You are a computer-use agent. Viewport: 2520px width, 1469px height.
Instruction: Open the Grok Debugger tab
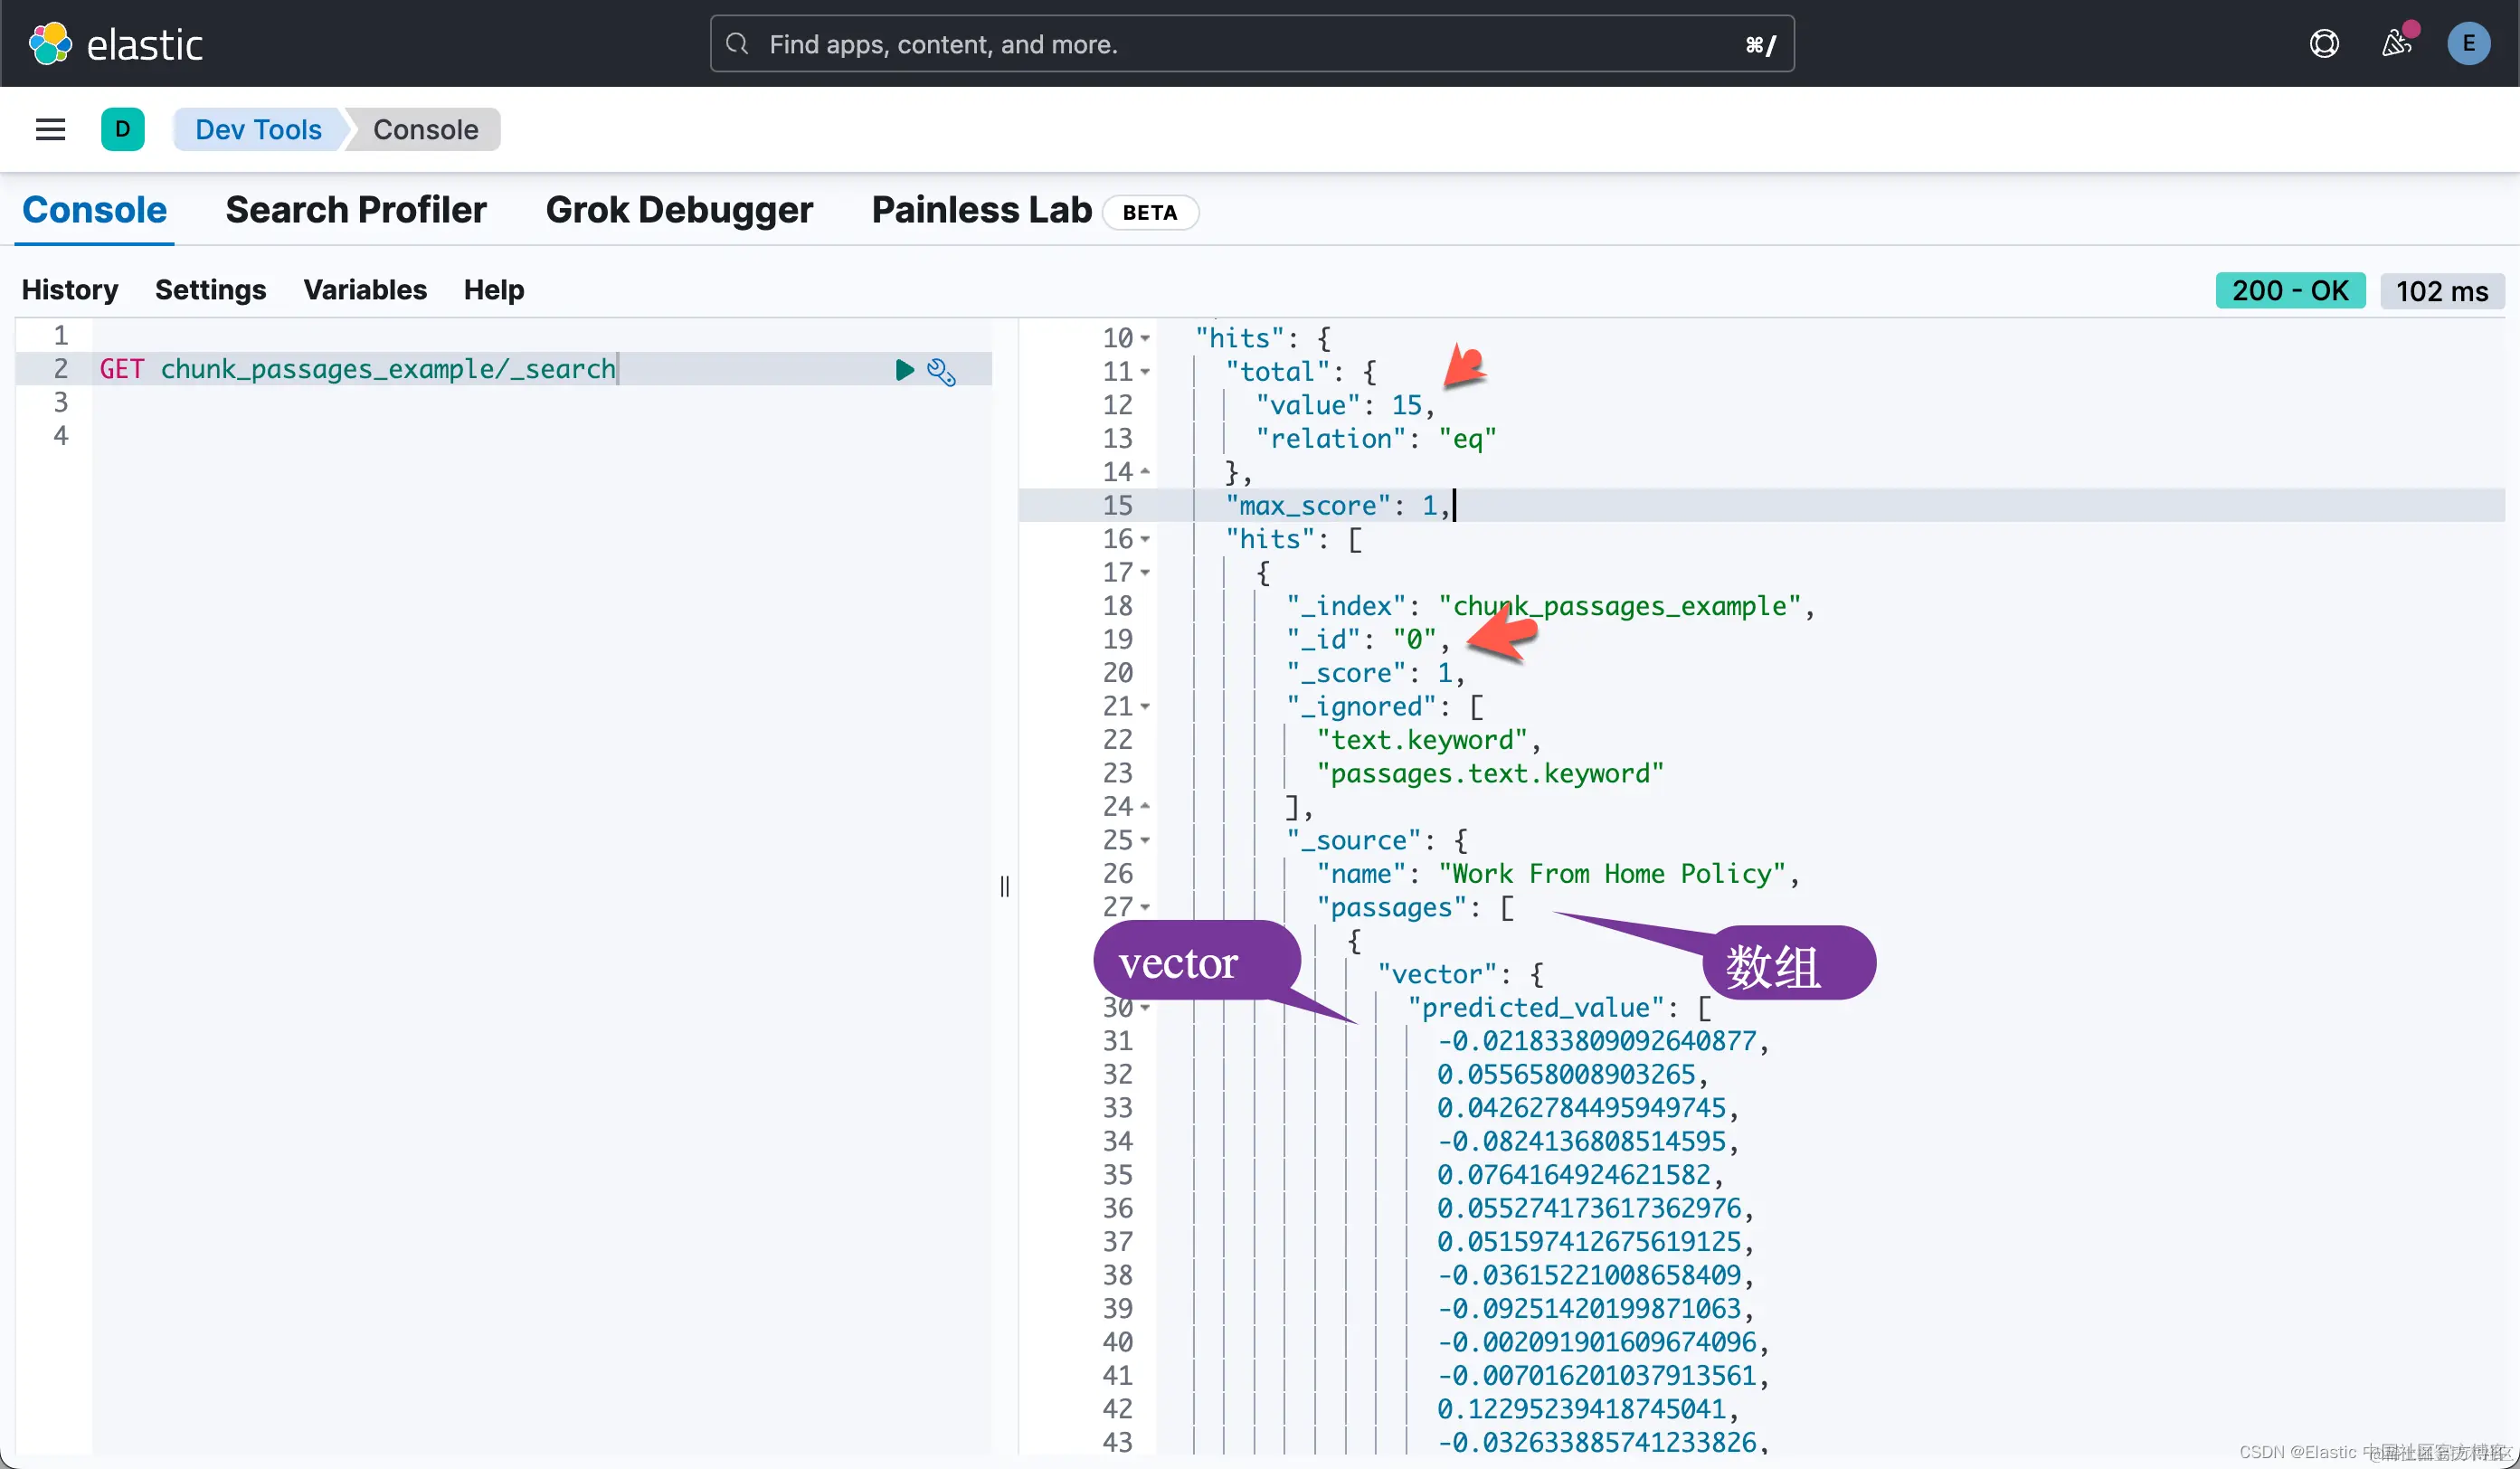(679, 210)
